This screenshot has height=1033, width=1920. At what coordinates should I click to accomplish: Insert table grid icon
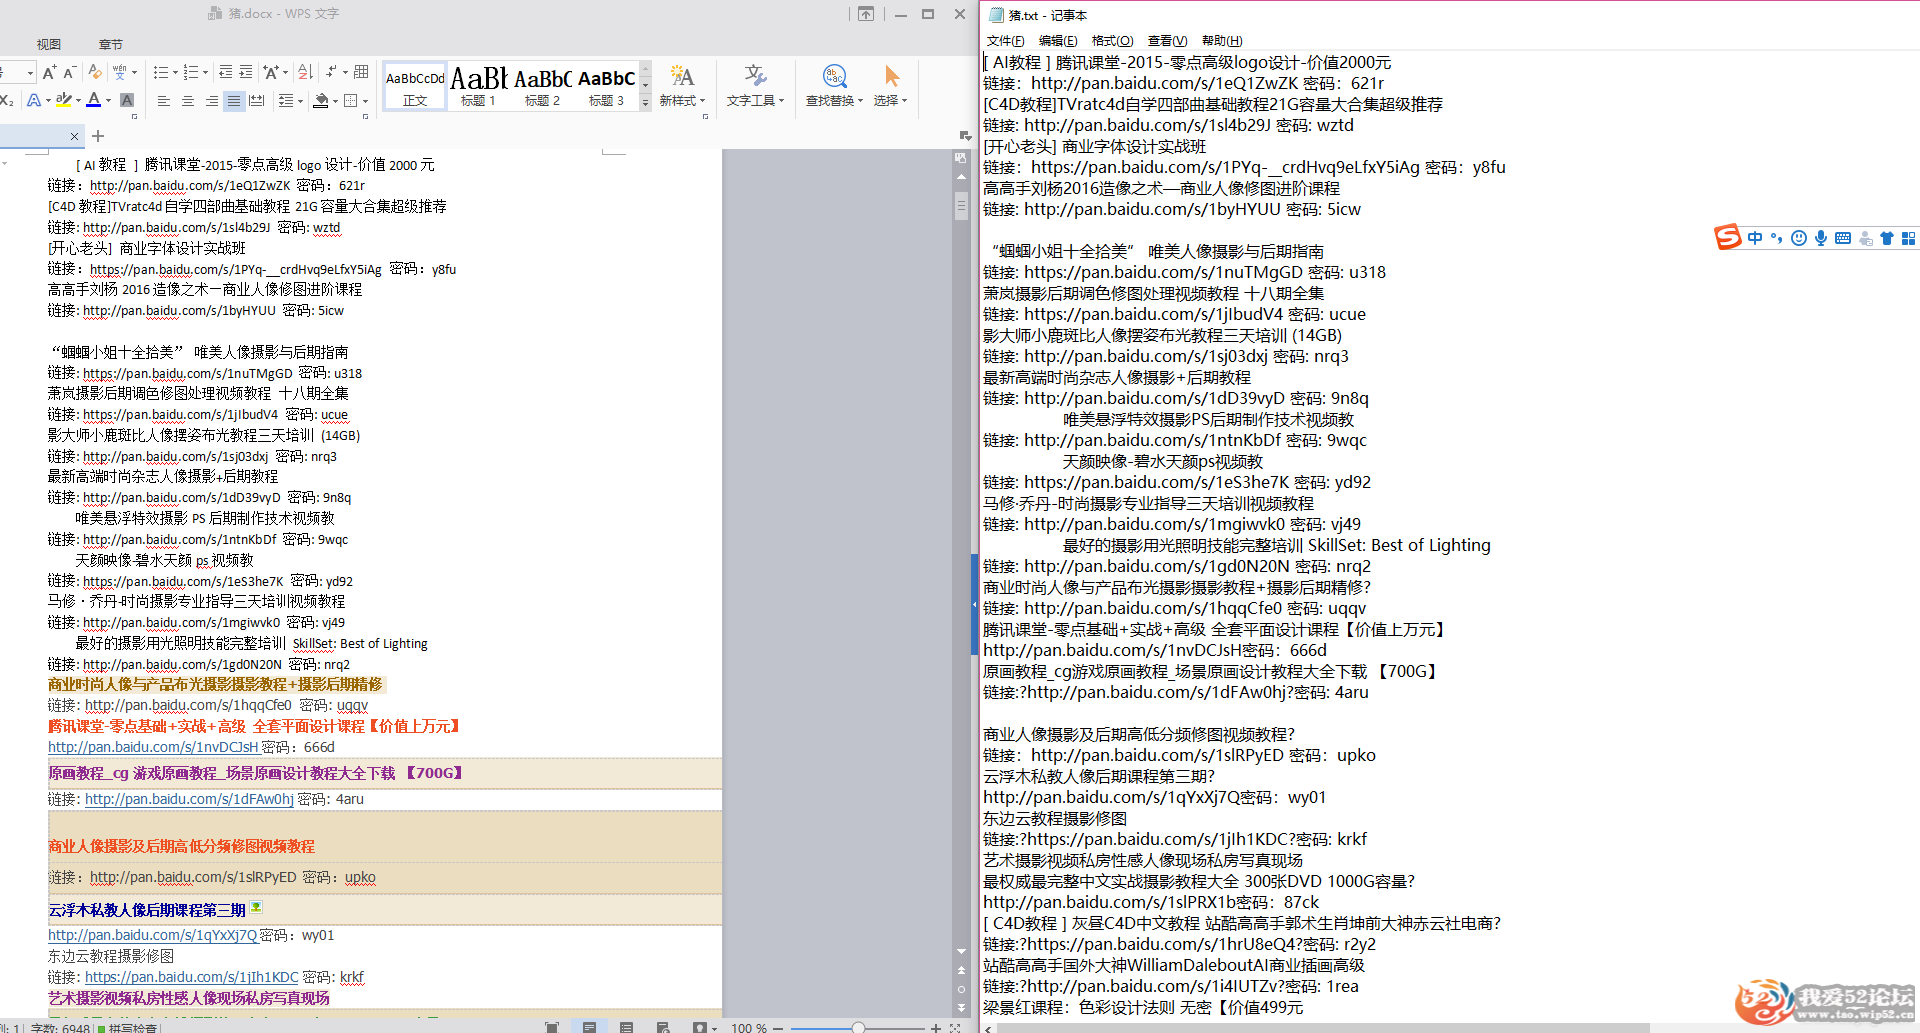[362, 73]
